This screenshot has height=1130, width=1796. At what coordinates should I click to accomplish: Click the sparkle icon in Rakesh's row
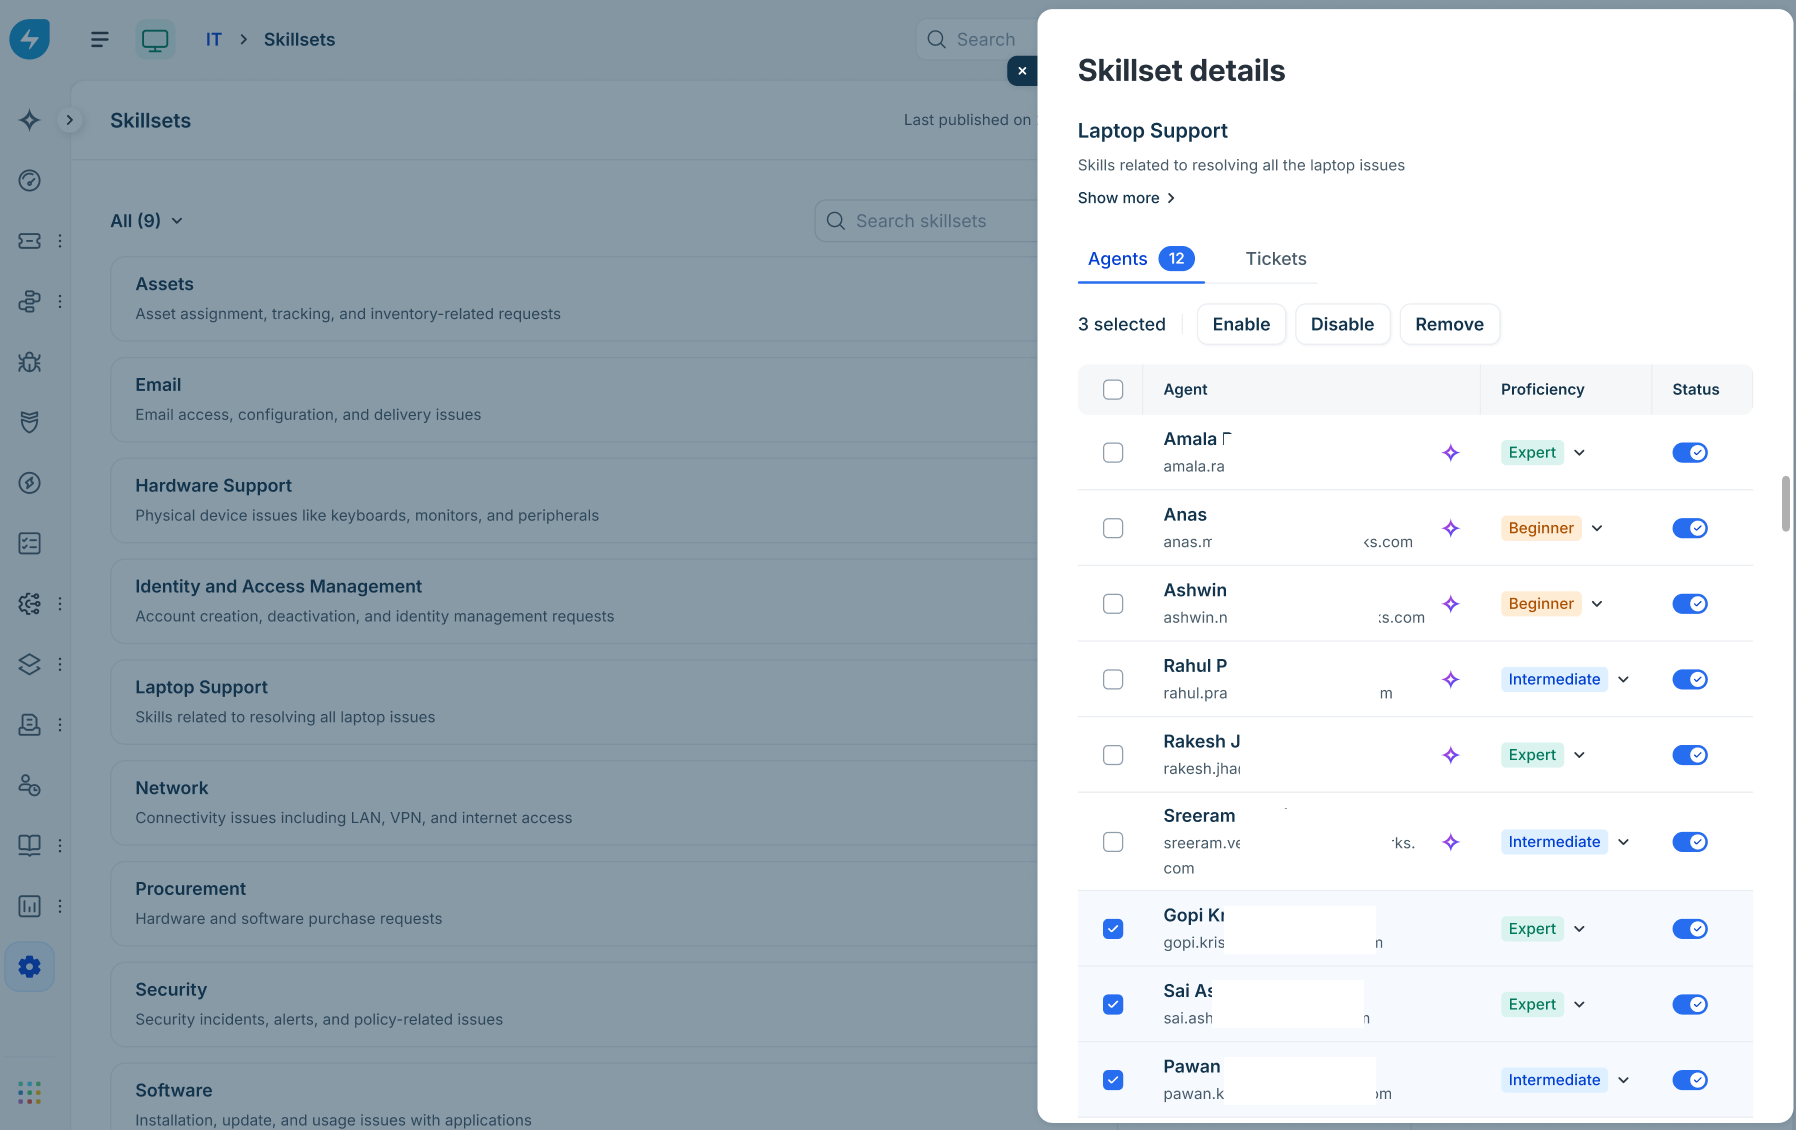click(1451, 755)
